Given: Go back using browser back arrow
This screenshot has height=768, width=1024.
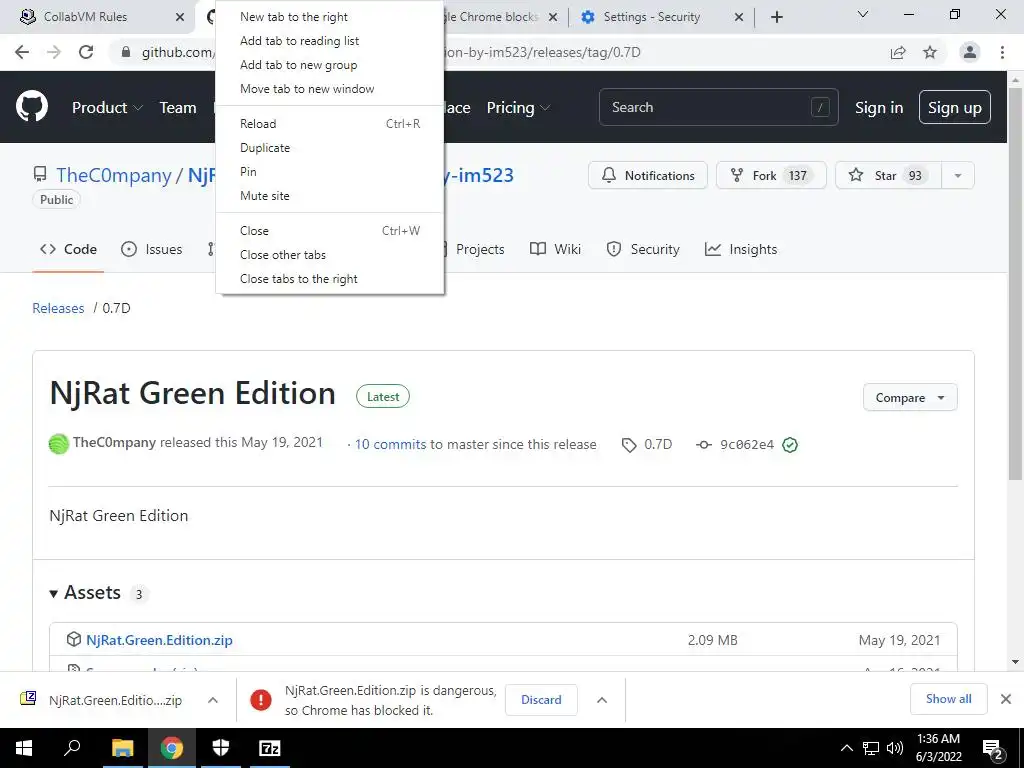Looking at the screenshot, I should 22,52.
